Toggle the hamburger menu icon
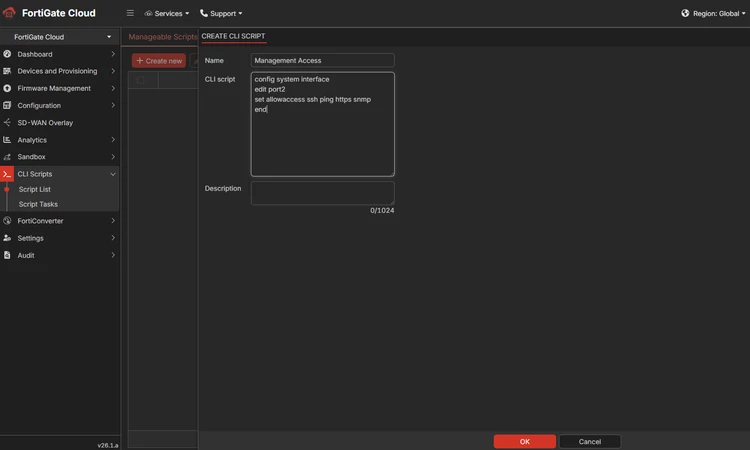This screenshot has height=450, width=750. [130, 13]
